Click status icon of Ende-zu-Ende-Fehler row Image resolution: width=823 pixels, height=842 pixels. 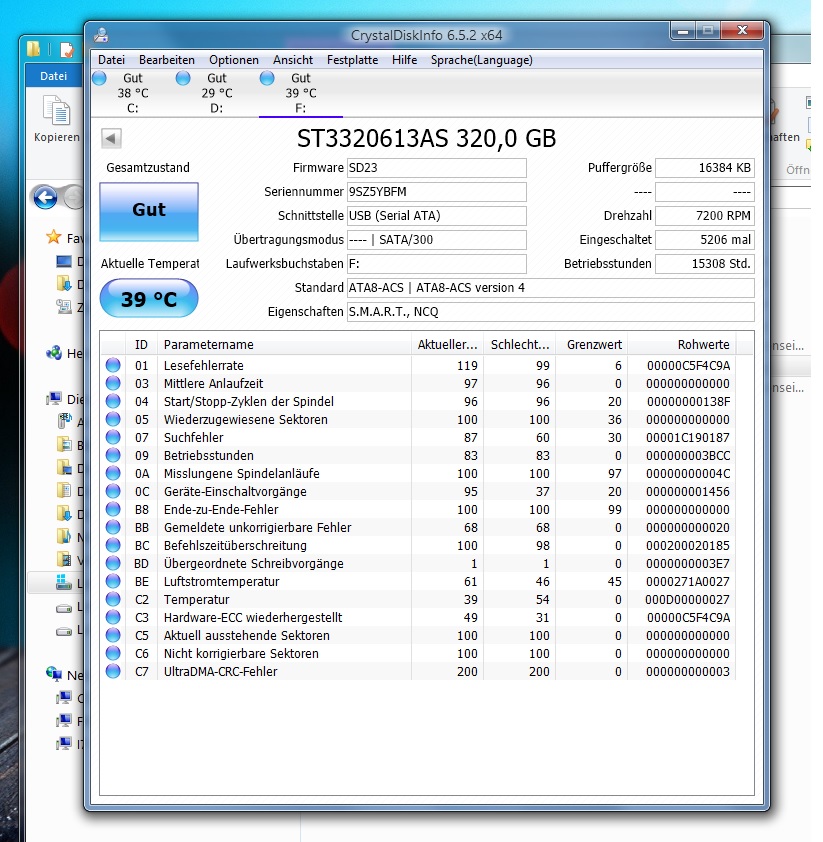coord(113,510)
